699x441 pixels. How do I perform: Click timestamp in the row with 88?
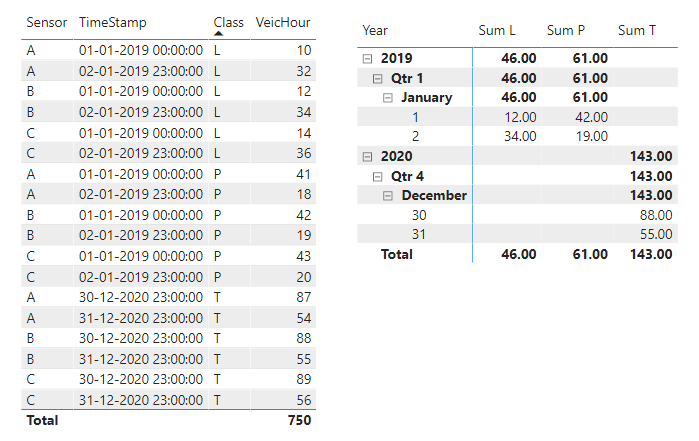tap(141, 338)
